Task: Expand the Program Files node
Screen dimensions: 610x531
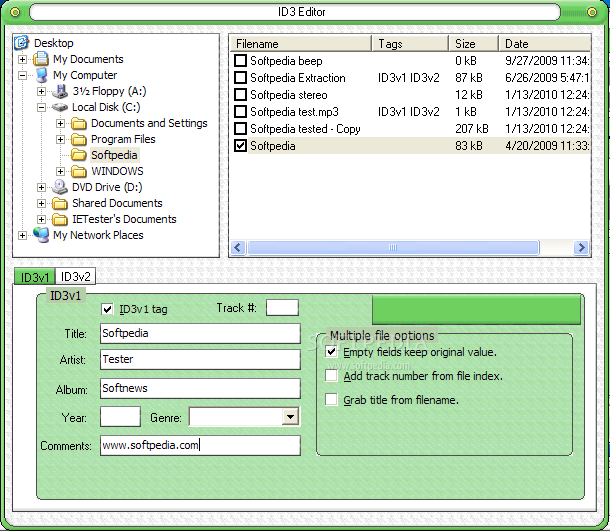Action: [60, 139]
